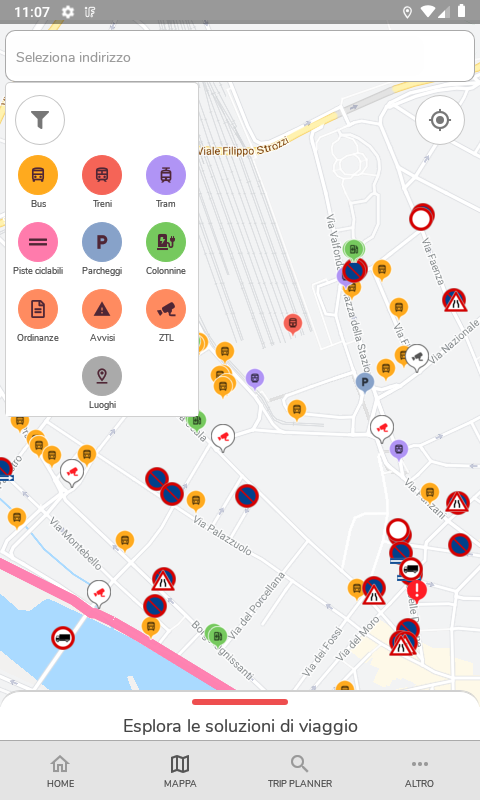Toggle the Ordinanze filter
This screenshot has height=800, width=480.
click(38, 309)
